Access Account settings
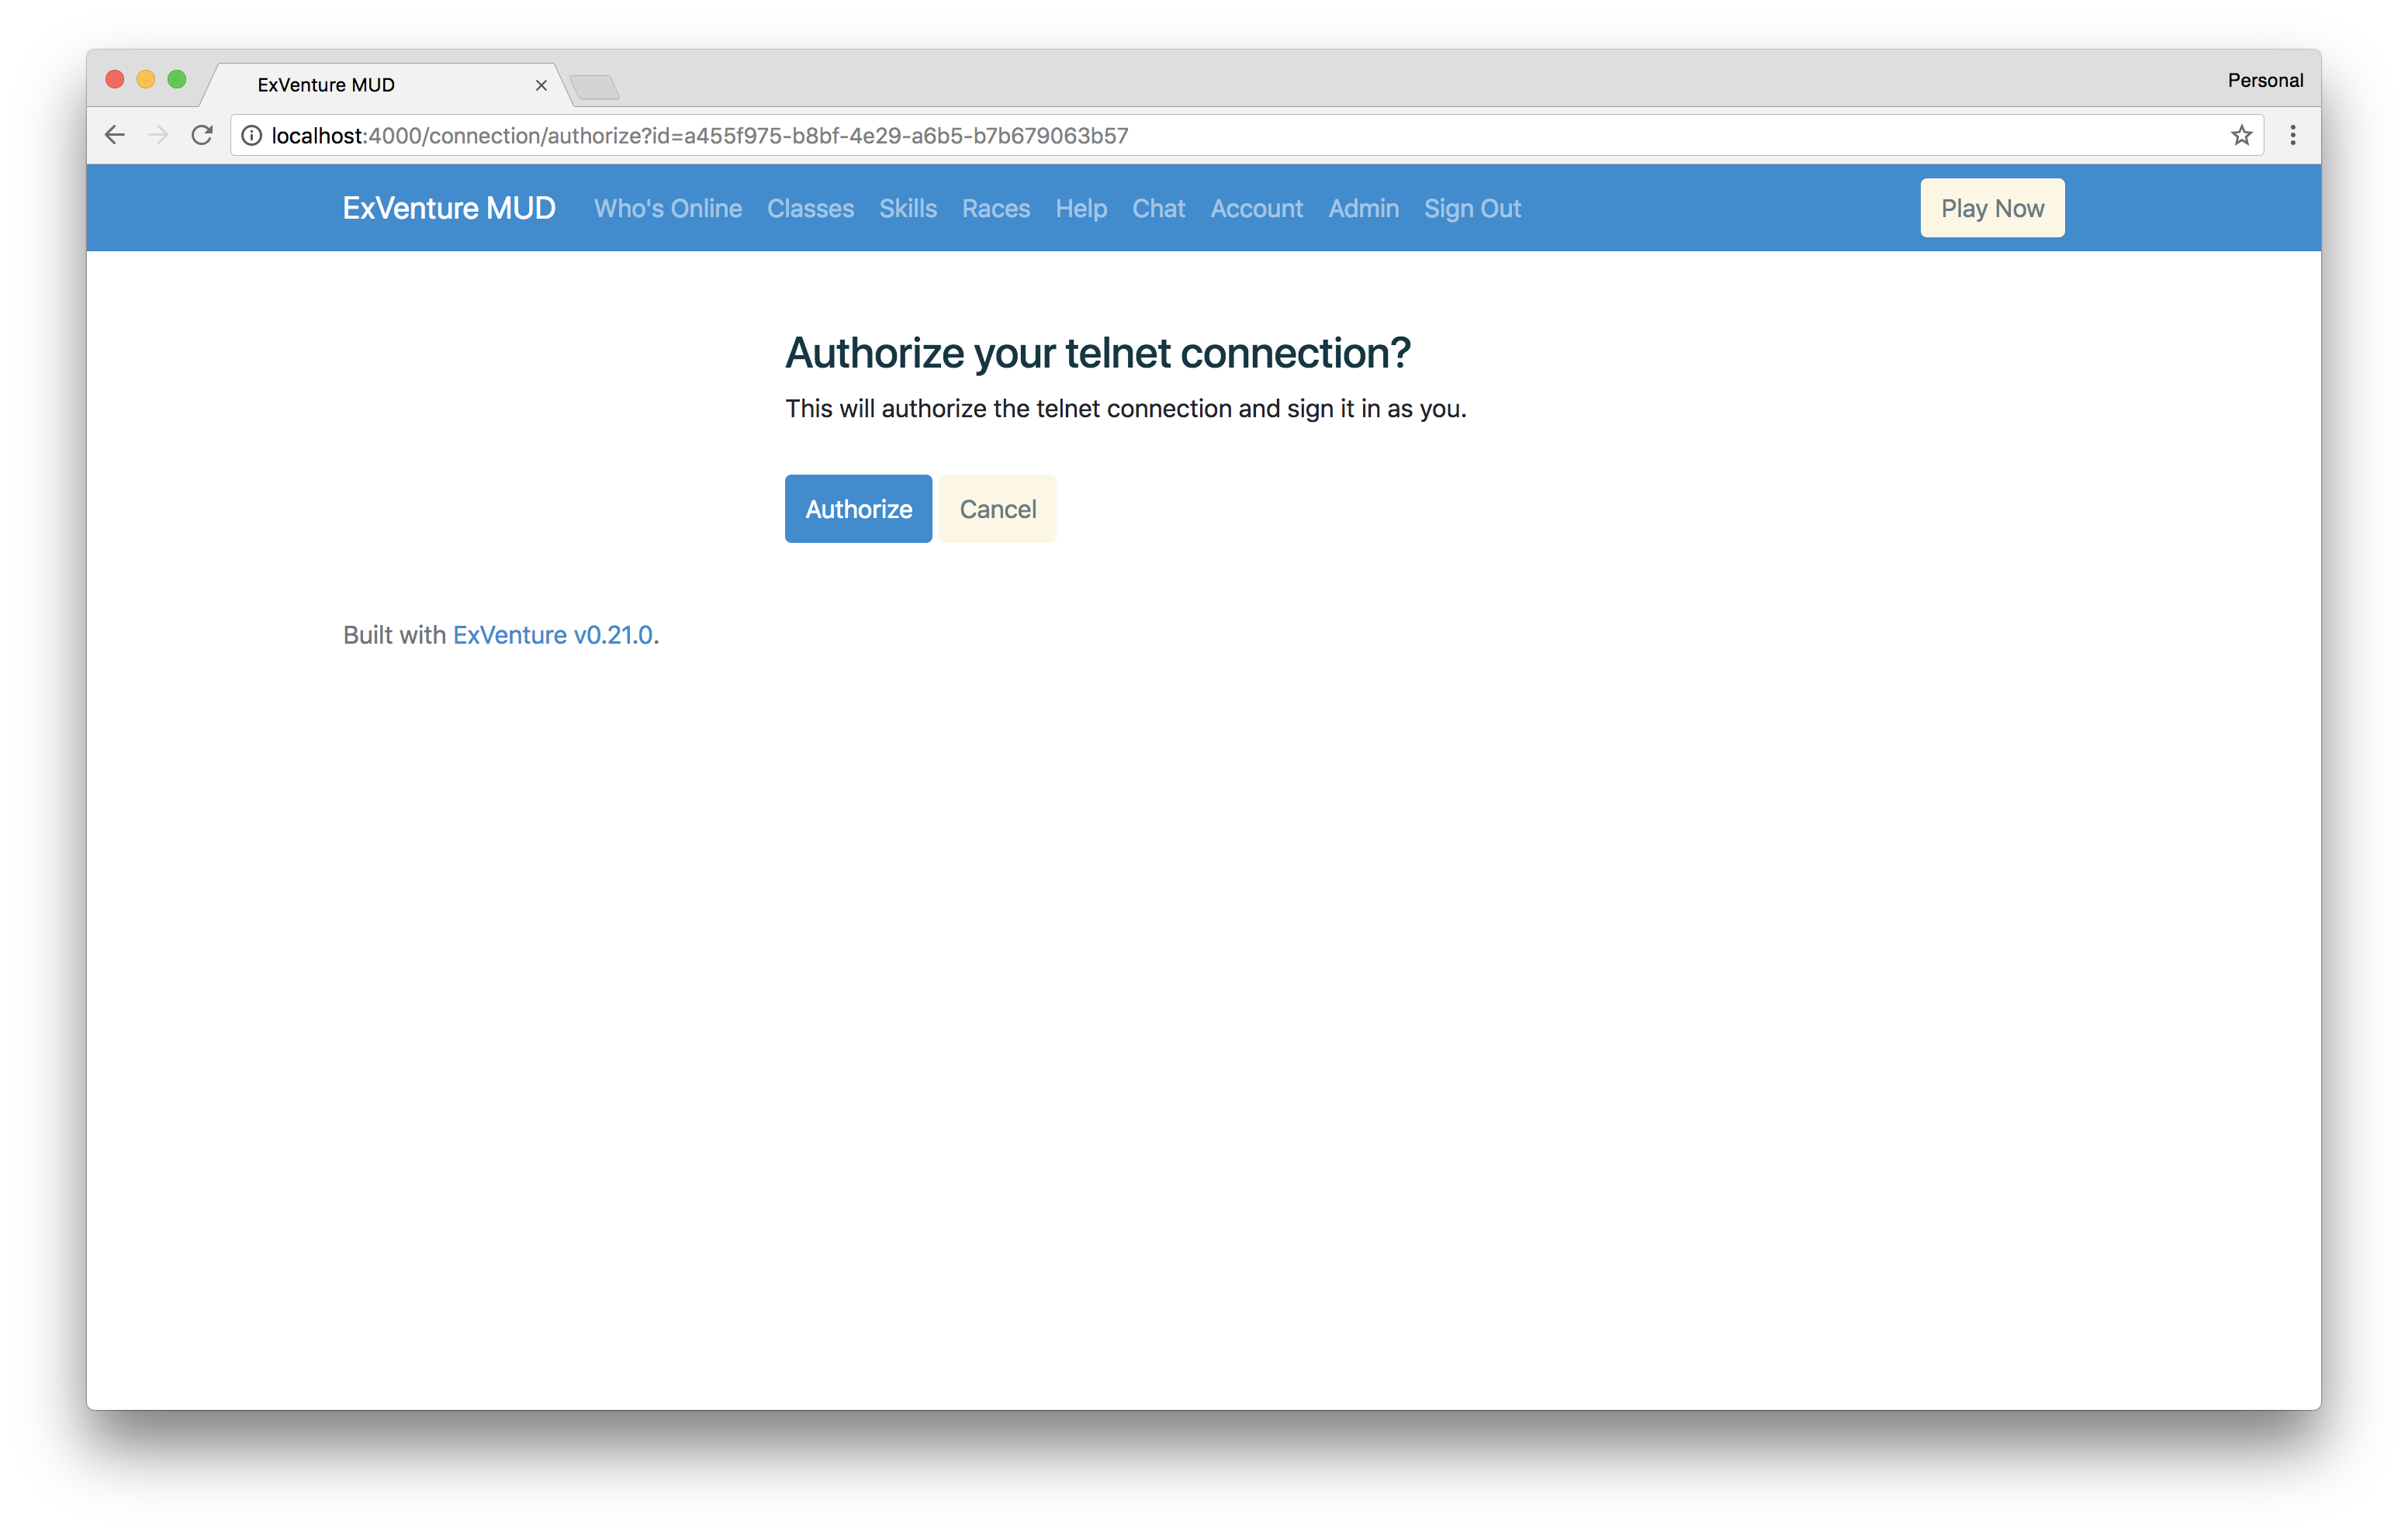Screen dimensions: 2408x1534 1257,207
